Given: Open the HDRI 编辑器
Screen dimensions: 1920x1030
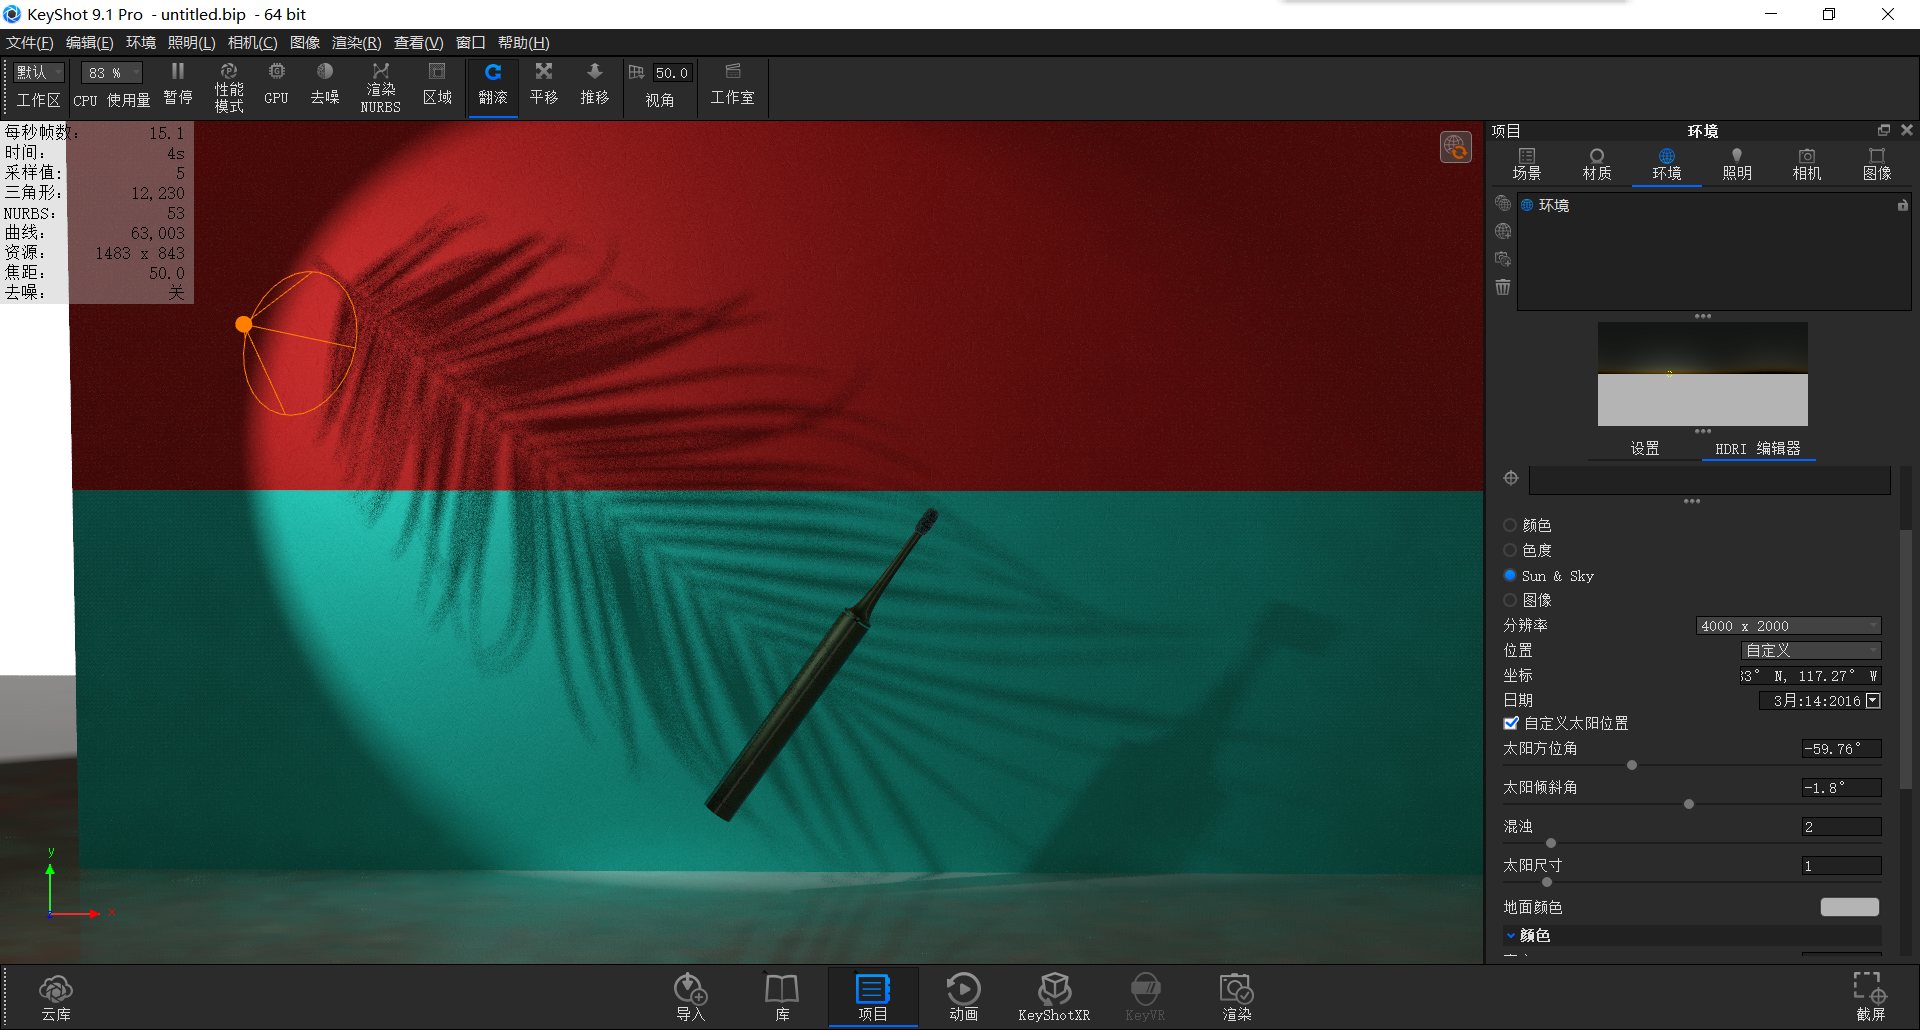Looking at the screenshot, I should point(1758,449).
